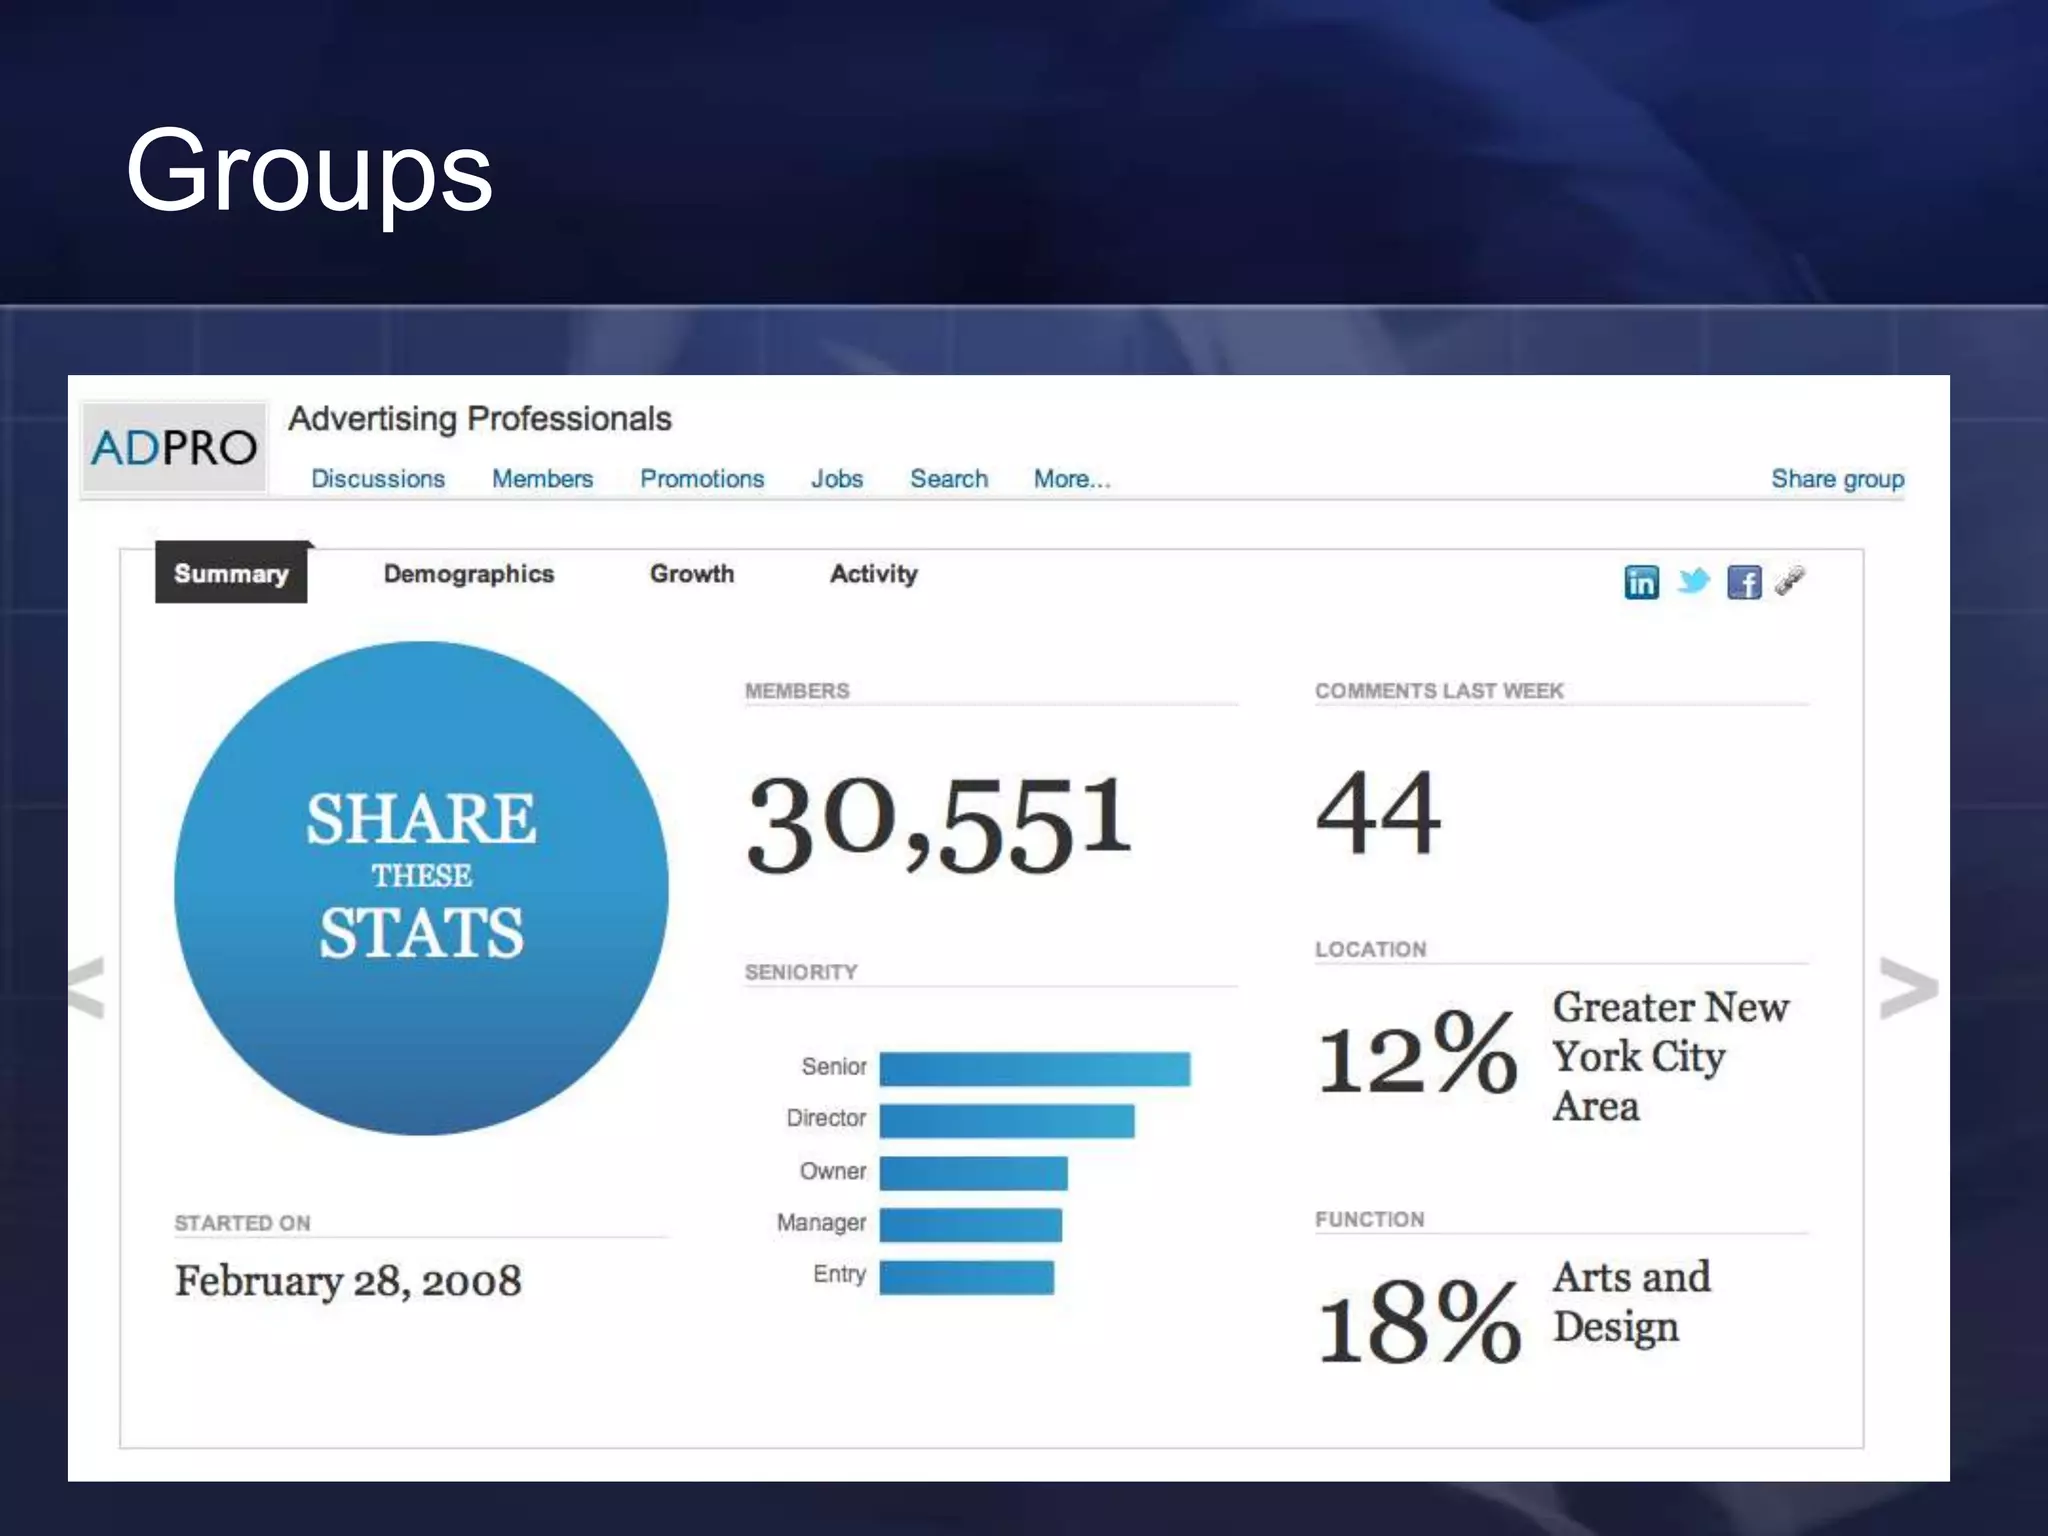Click the 30,551 members count
This screenshot has width=2048, height=1536.
click(x=939, y=825)
